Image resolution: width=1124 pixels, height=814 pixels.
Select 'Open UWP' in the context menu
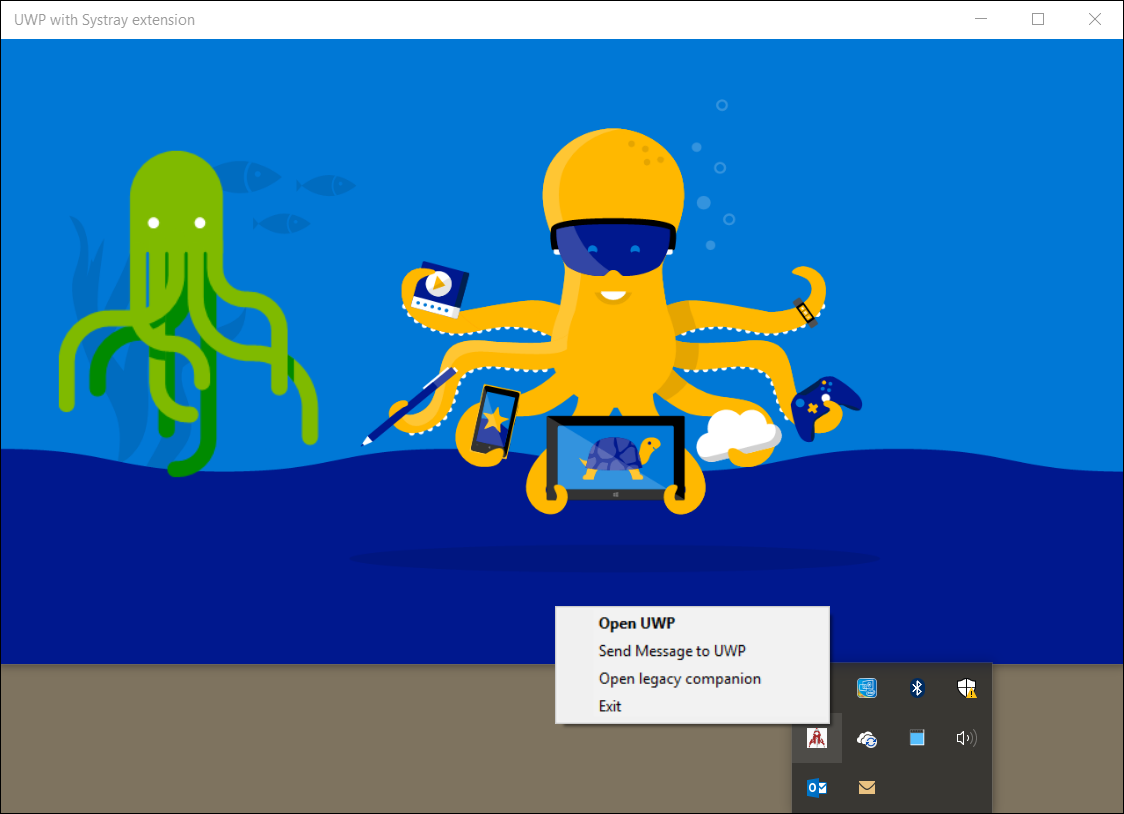coord(637,623)
